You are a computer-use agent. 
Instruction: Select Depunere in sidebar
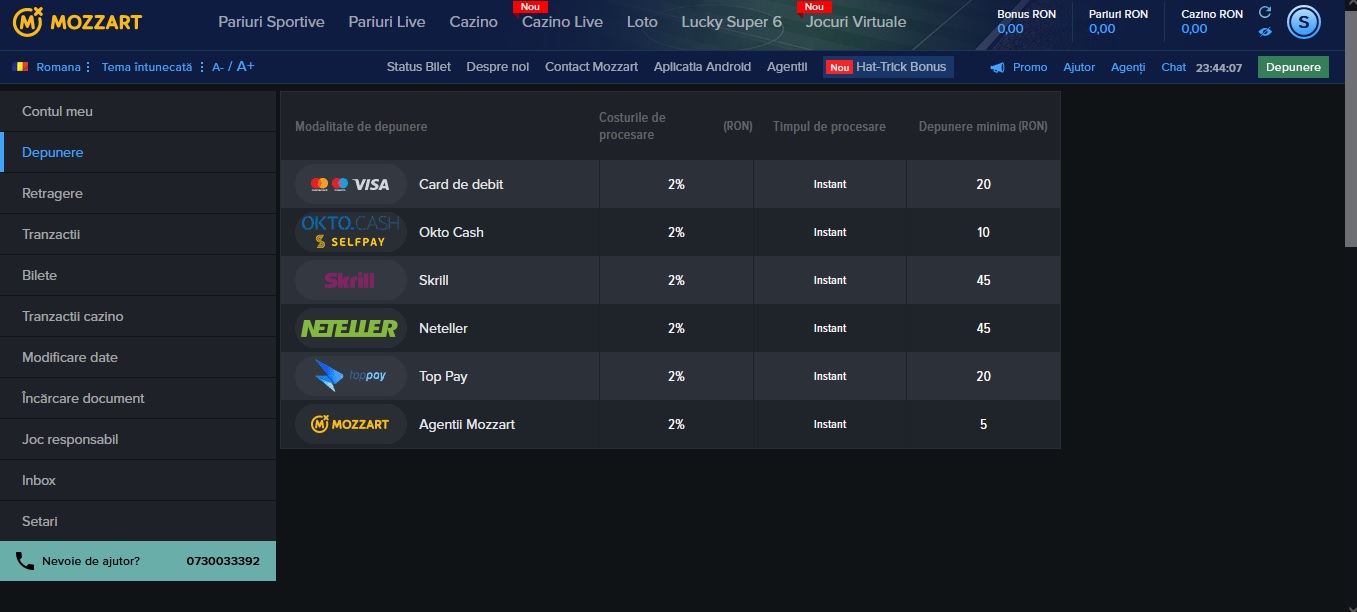[138, 152]
